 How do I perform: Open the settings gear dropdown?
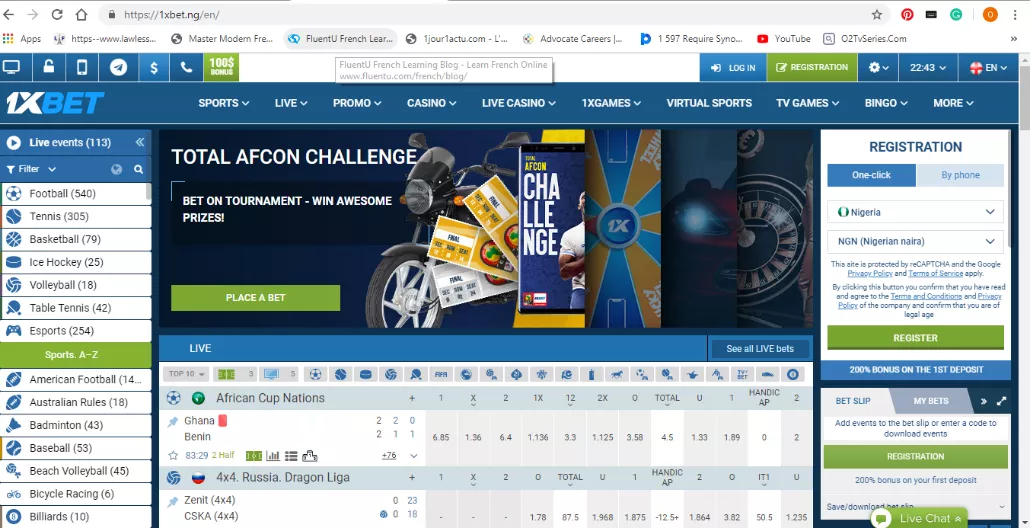[x=878, y=67]
